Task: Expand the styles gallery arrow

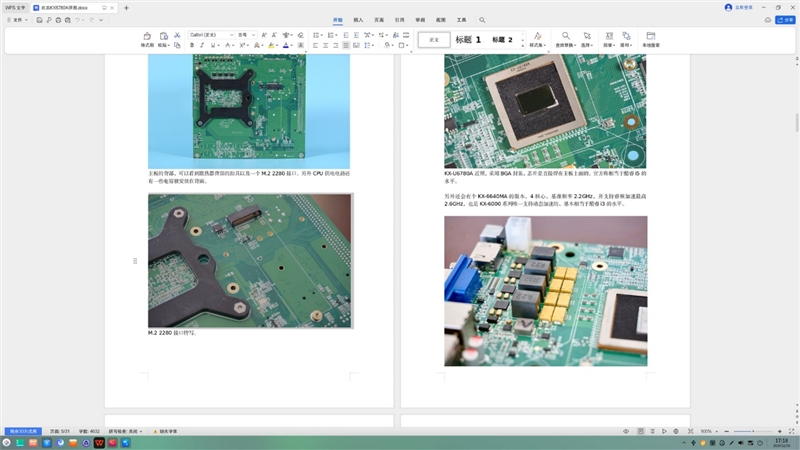Action: click(x=523, y=45)
